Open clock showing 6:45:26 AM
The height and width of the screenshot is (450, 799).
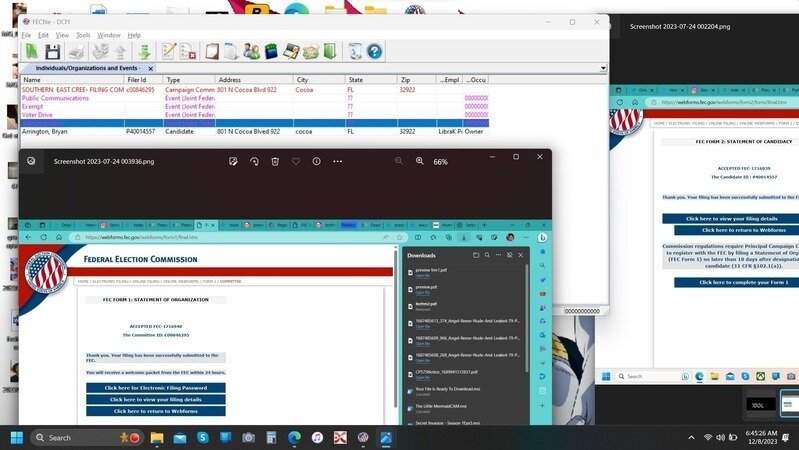762,438
